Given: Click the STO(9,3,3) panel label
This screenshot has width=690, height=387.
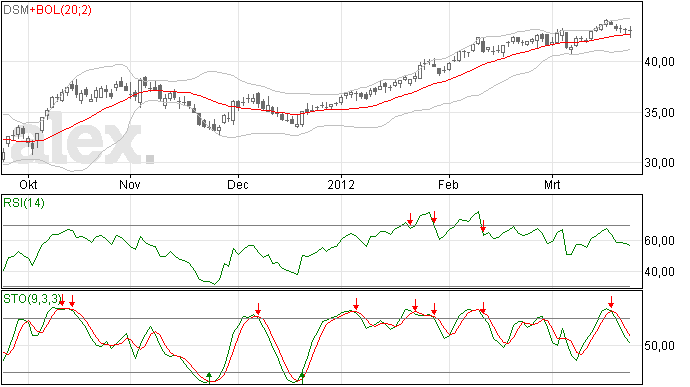Looking at the screenshot, I should pyautogui.click(x=32, y=299).
